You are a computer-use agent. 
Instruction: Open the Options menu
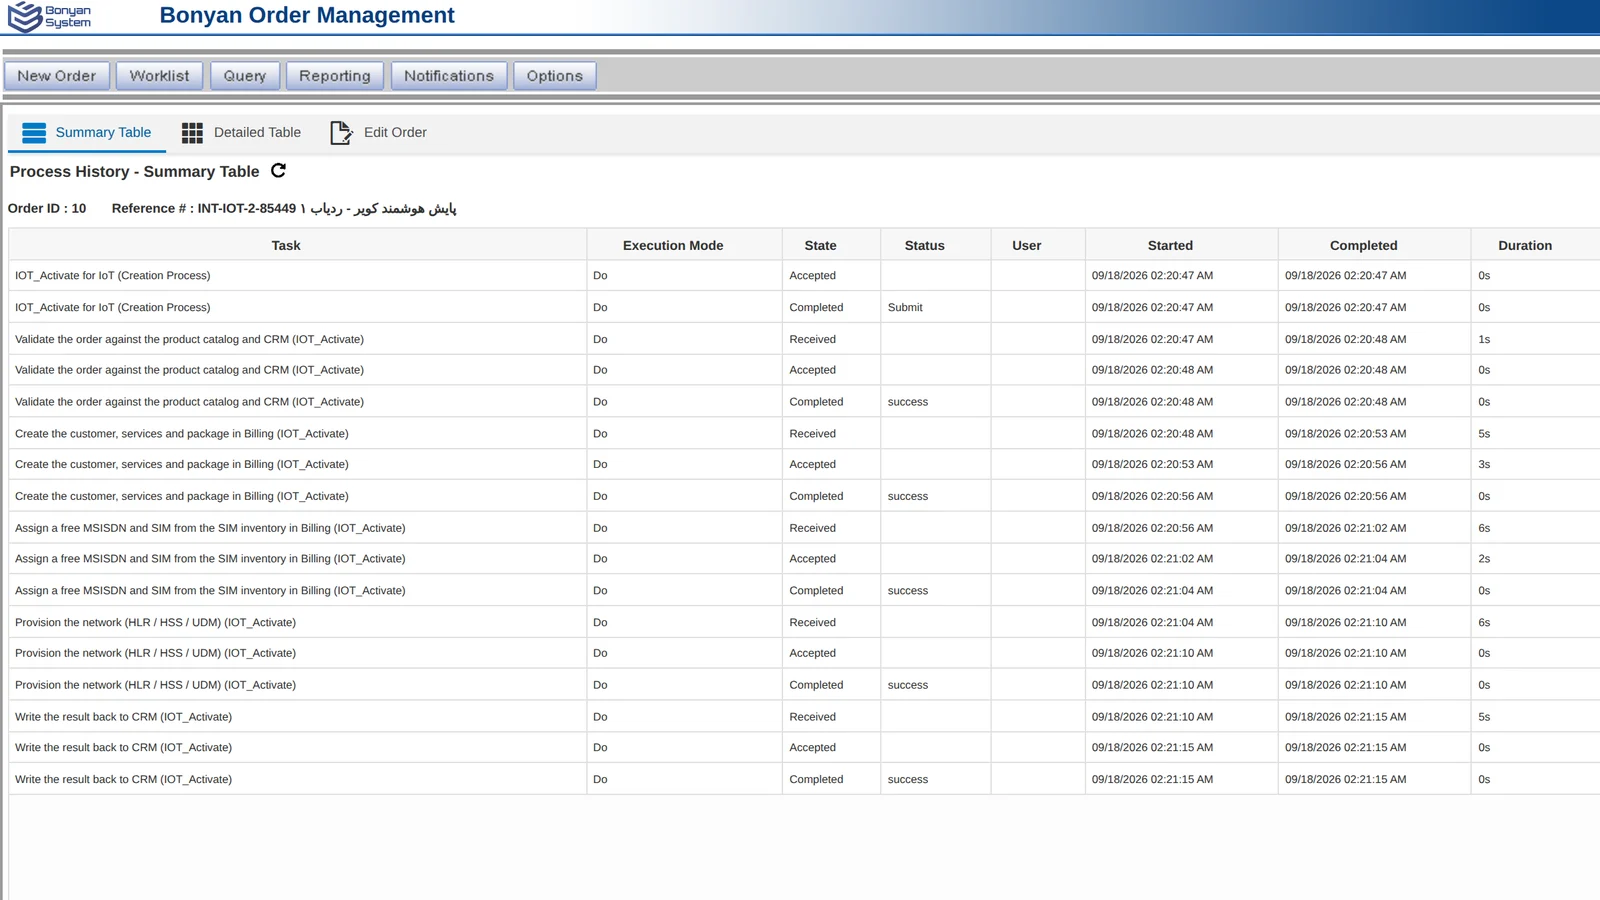555,76
